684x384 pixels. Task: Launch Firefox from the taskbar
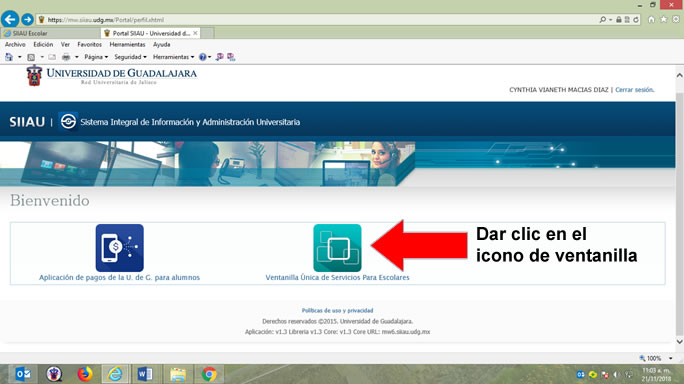tap(85, 374)
